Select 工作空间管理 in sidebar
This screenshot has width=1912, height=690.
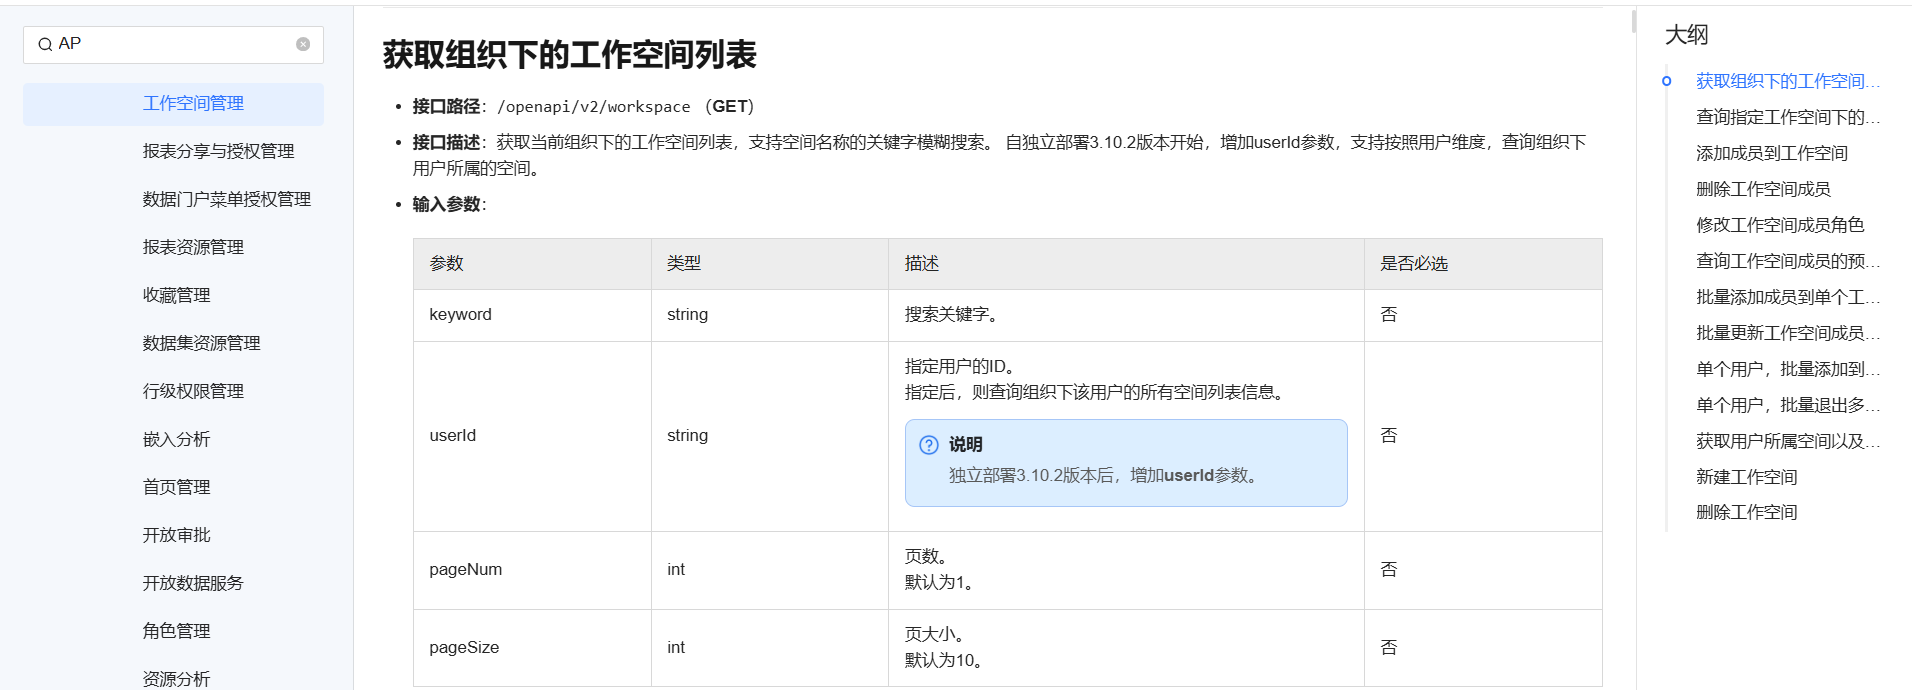(193, 104)
